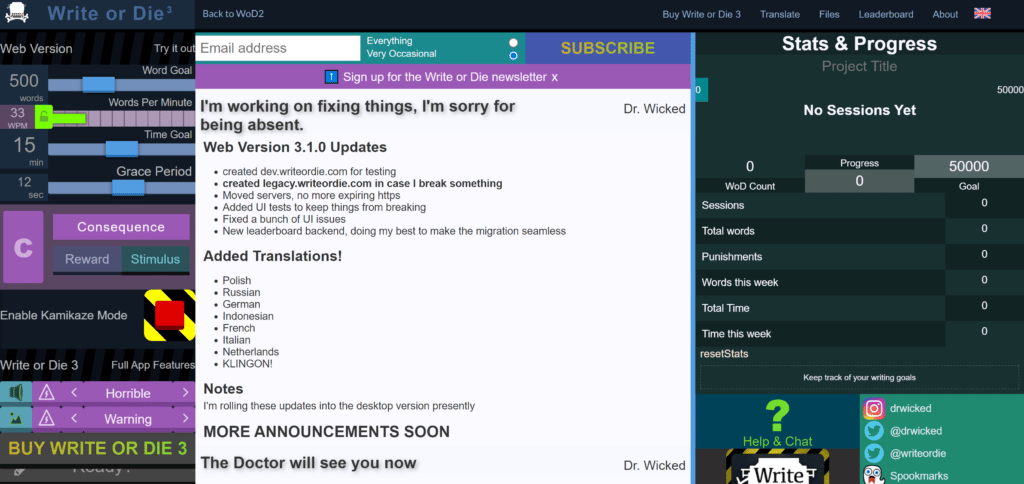
Task: Click the Grace Period slider handle
Action: [x=128, y=187]
